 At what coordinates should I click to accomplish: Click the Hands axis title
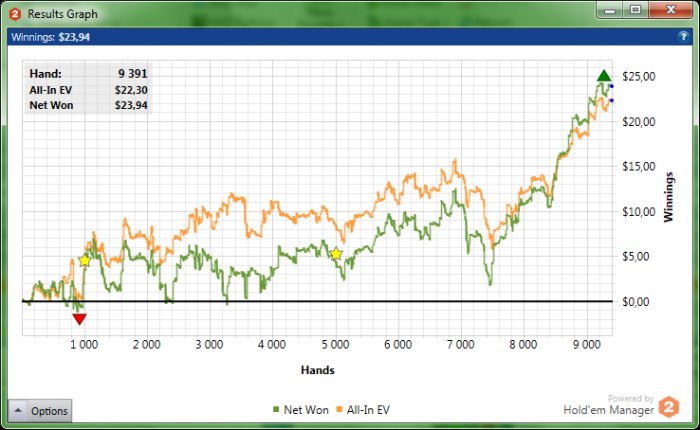click(317, 370)
